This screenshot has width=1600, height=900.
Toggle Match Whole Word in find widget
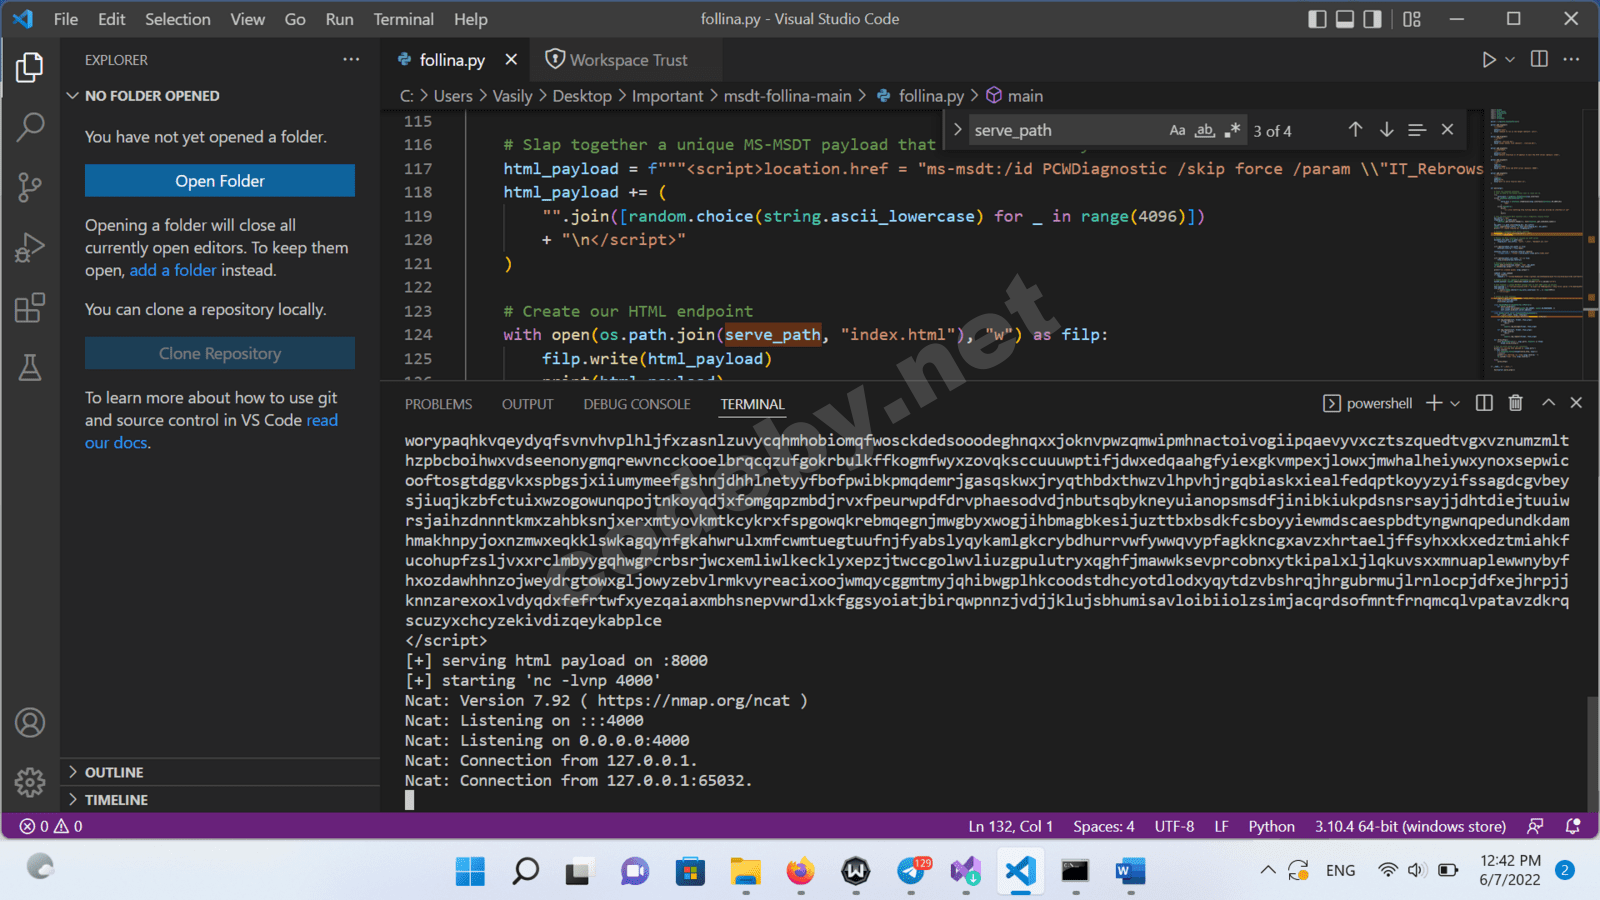tap(1205, 130)
